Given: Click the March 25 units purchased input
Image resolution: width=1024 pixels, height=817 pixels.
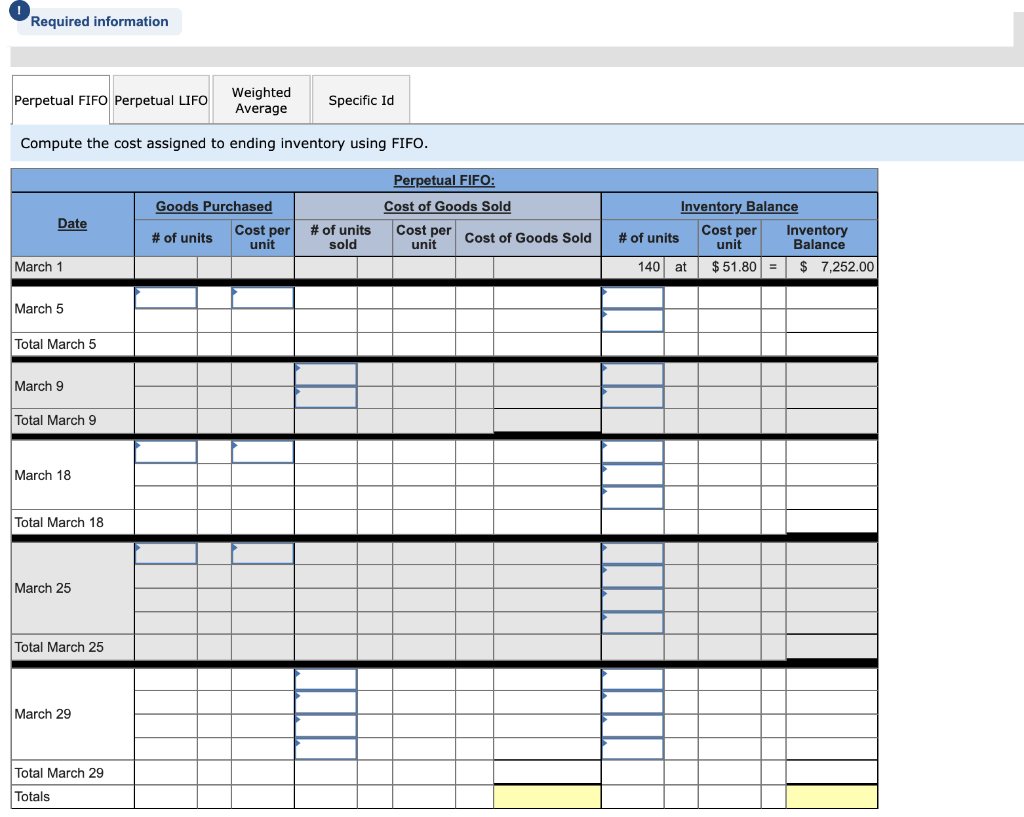Looking at the screenshot, I should (x=165, y=552).
